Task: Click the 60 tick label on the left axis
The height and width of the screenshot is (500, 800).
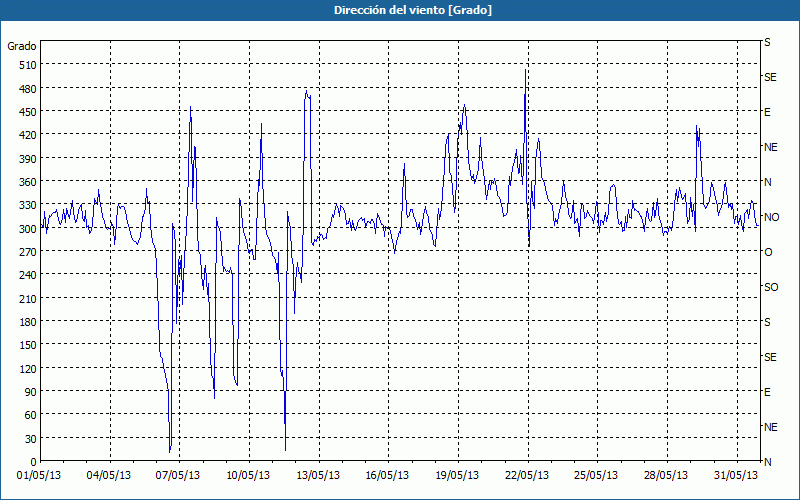Action: (x=30, y=415)
